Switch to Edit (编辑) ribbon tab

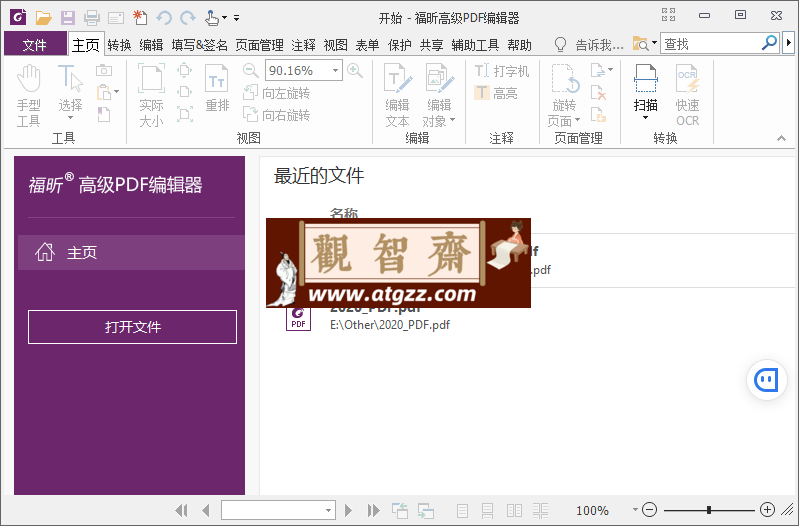151,45
